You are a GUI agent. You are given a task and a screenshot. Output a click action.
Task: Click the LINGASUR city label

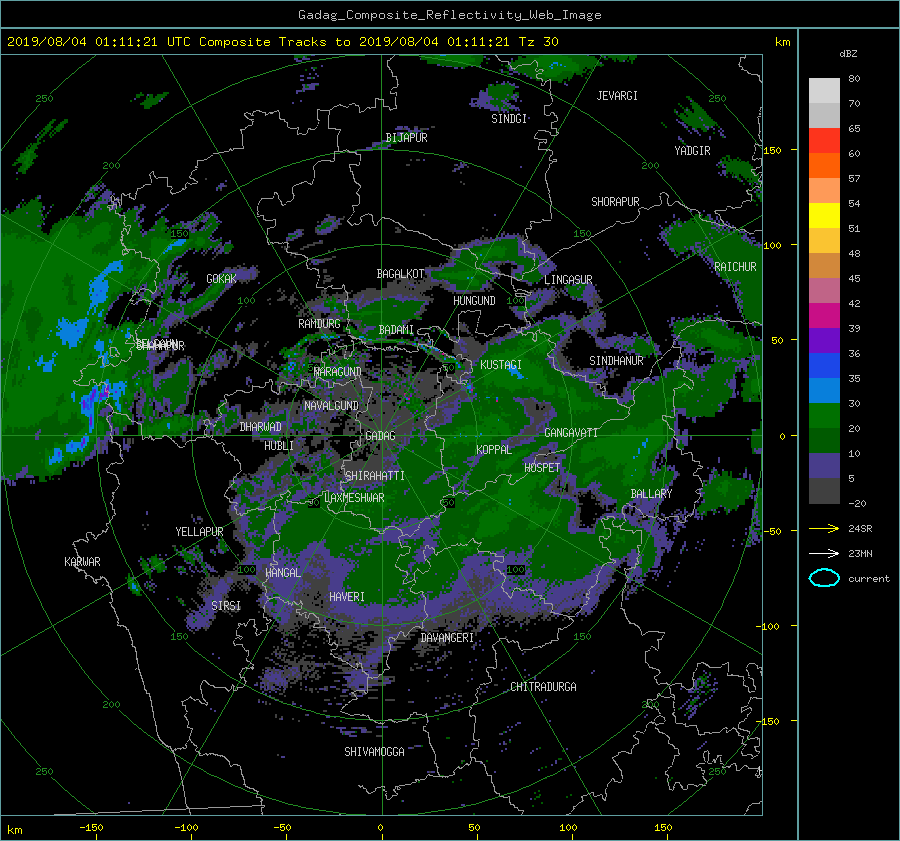[x=568, y=280]
